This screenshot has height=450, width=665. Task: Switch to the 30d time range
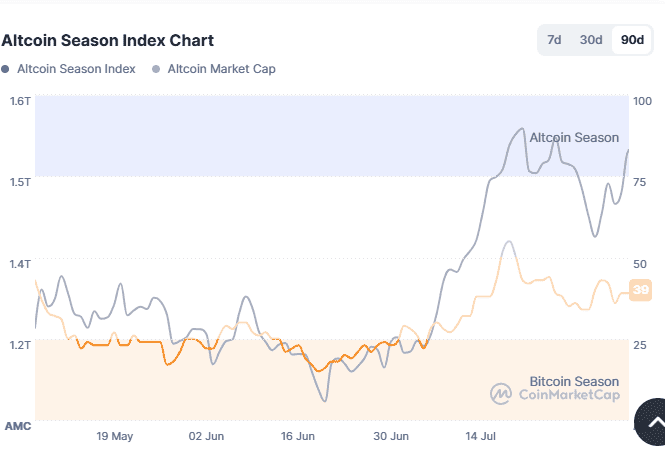point(591,40)
